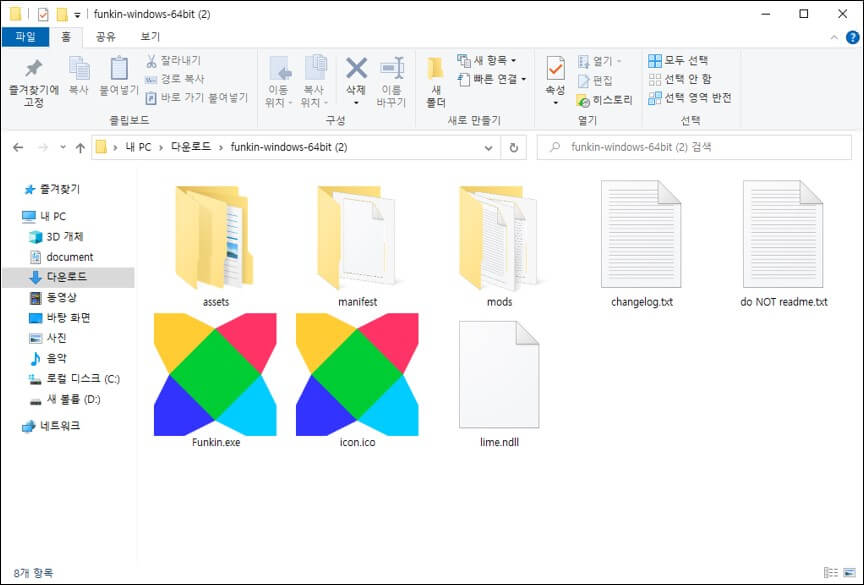Open the recent locations dropdown arrow

63,147
